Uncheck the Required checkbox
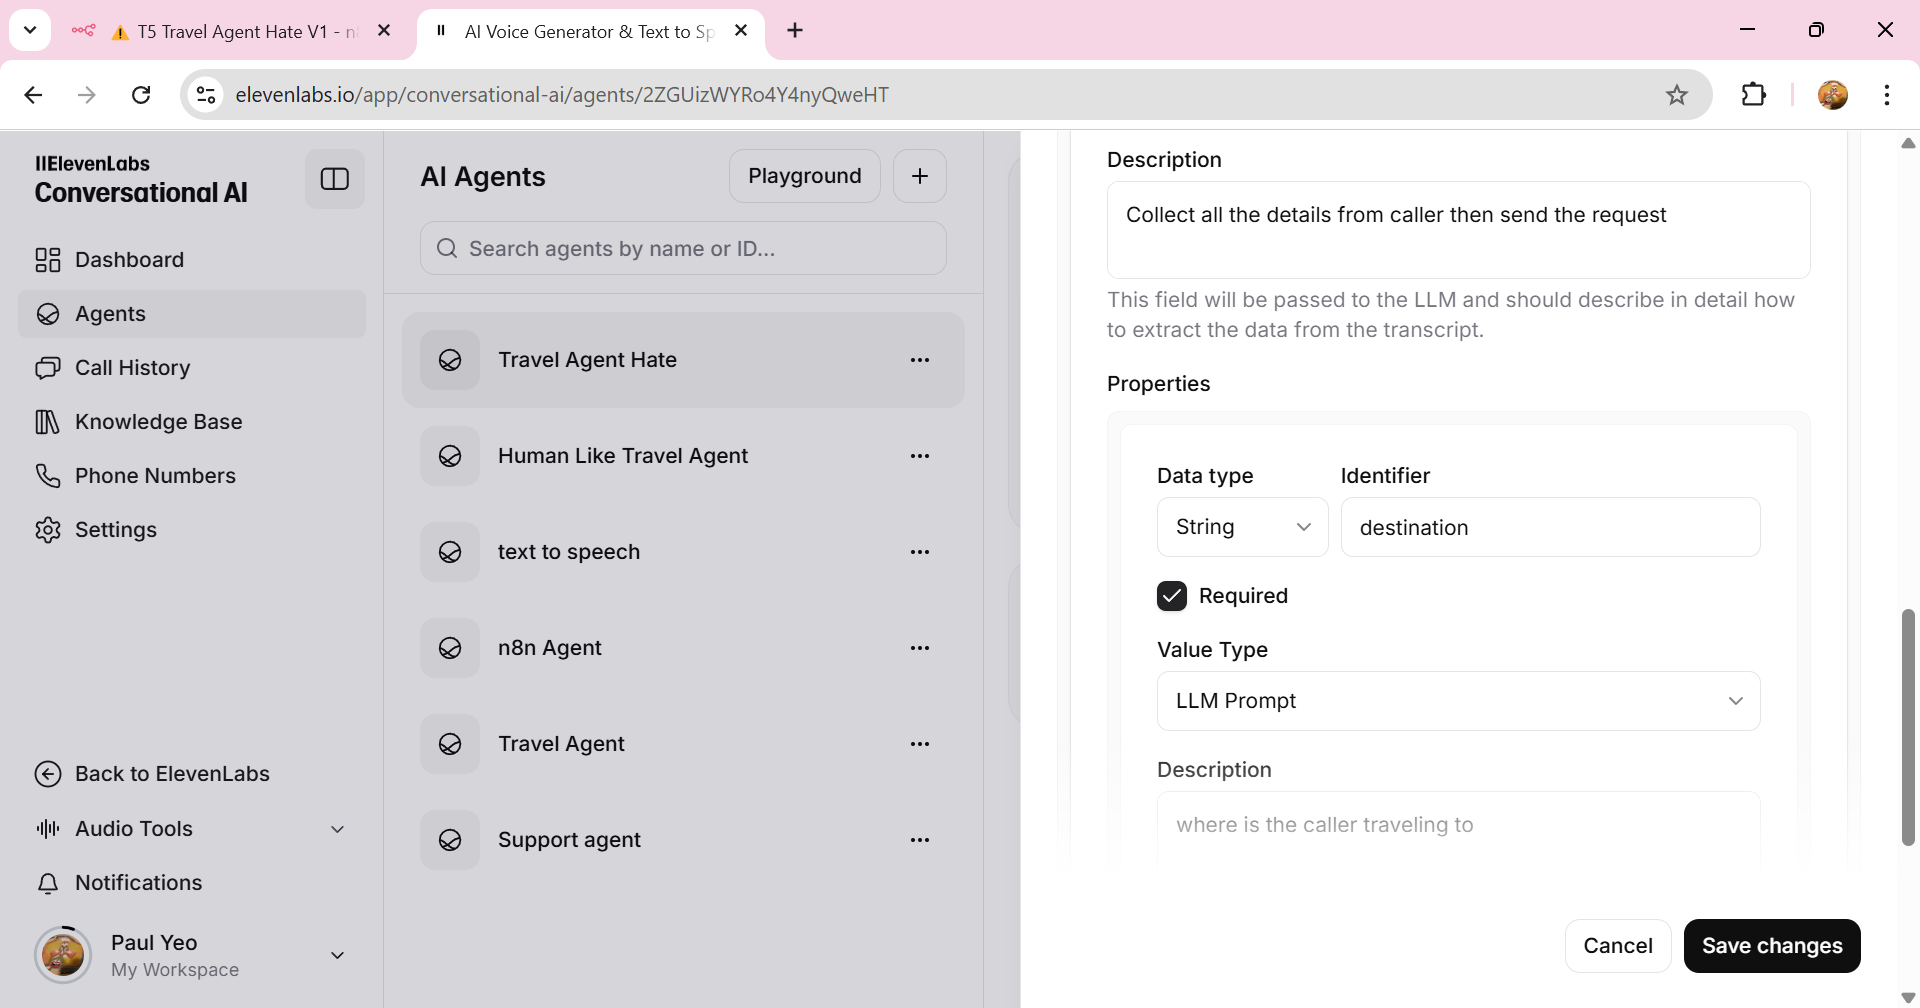 pos(1172,596)
